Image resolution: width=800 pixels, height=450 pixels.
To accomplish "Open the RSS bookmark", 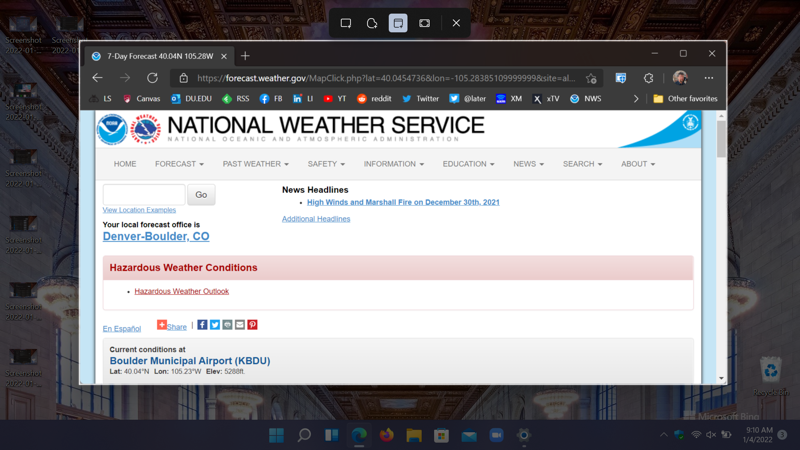I will pyautogui.click(x=236, y=99).
